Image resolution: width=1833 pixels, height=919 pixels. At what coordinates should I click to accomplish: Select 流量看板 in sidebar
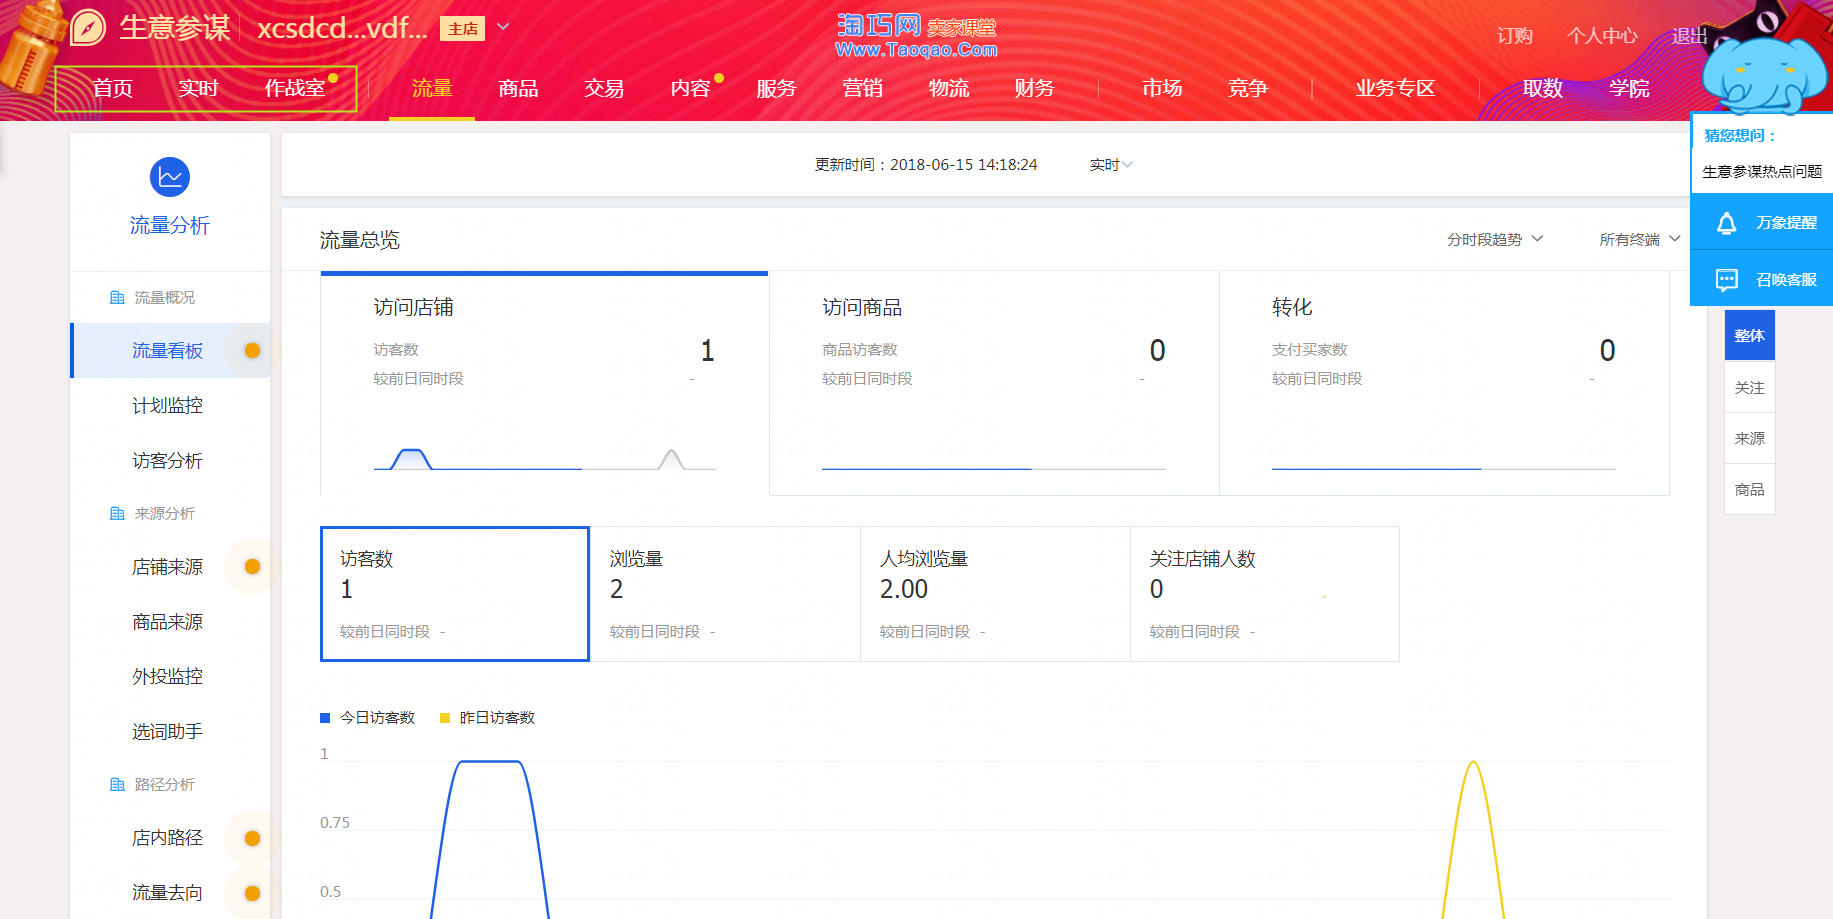click(x=168, y=350)
